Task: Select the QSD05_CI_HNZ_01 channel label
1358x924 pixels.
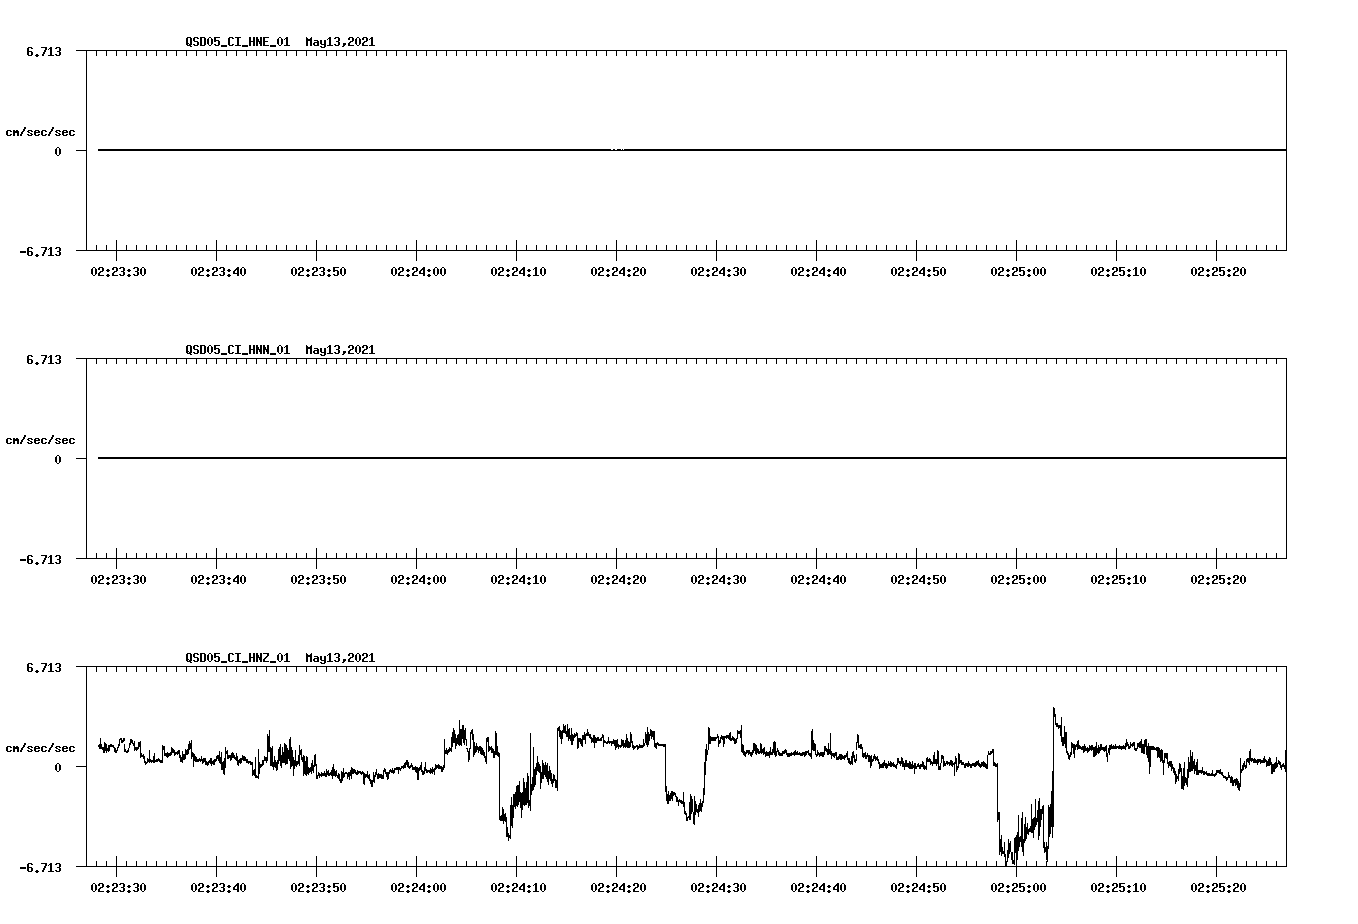Action: (236, 658)
